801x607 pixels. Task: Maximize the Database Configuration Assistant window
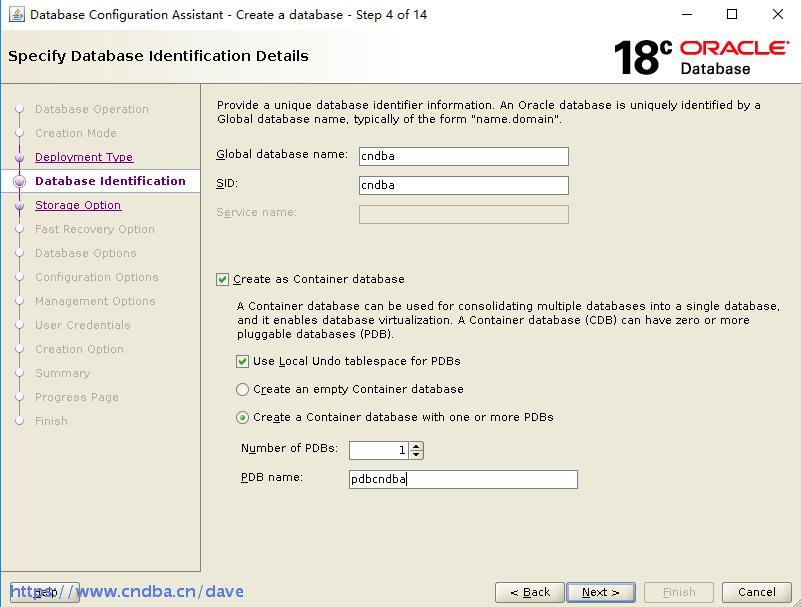tap(732, 14)
